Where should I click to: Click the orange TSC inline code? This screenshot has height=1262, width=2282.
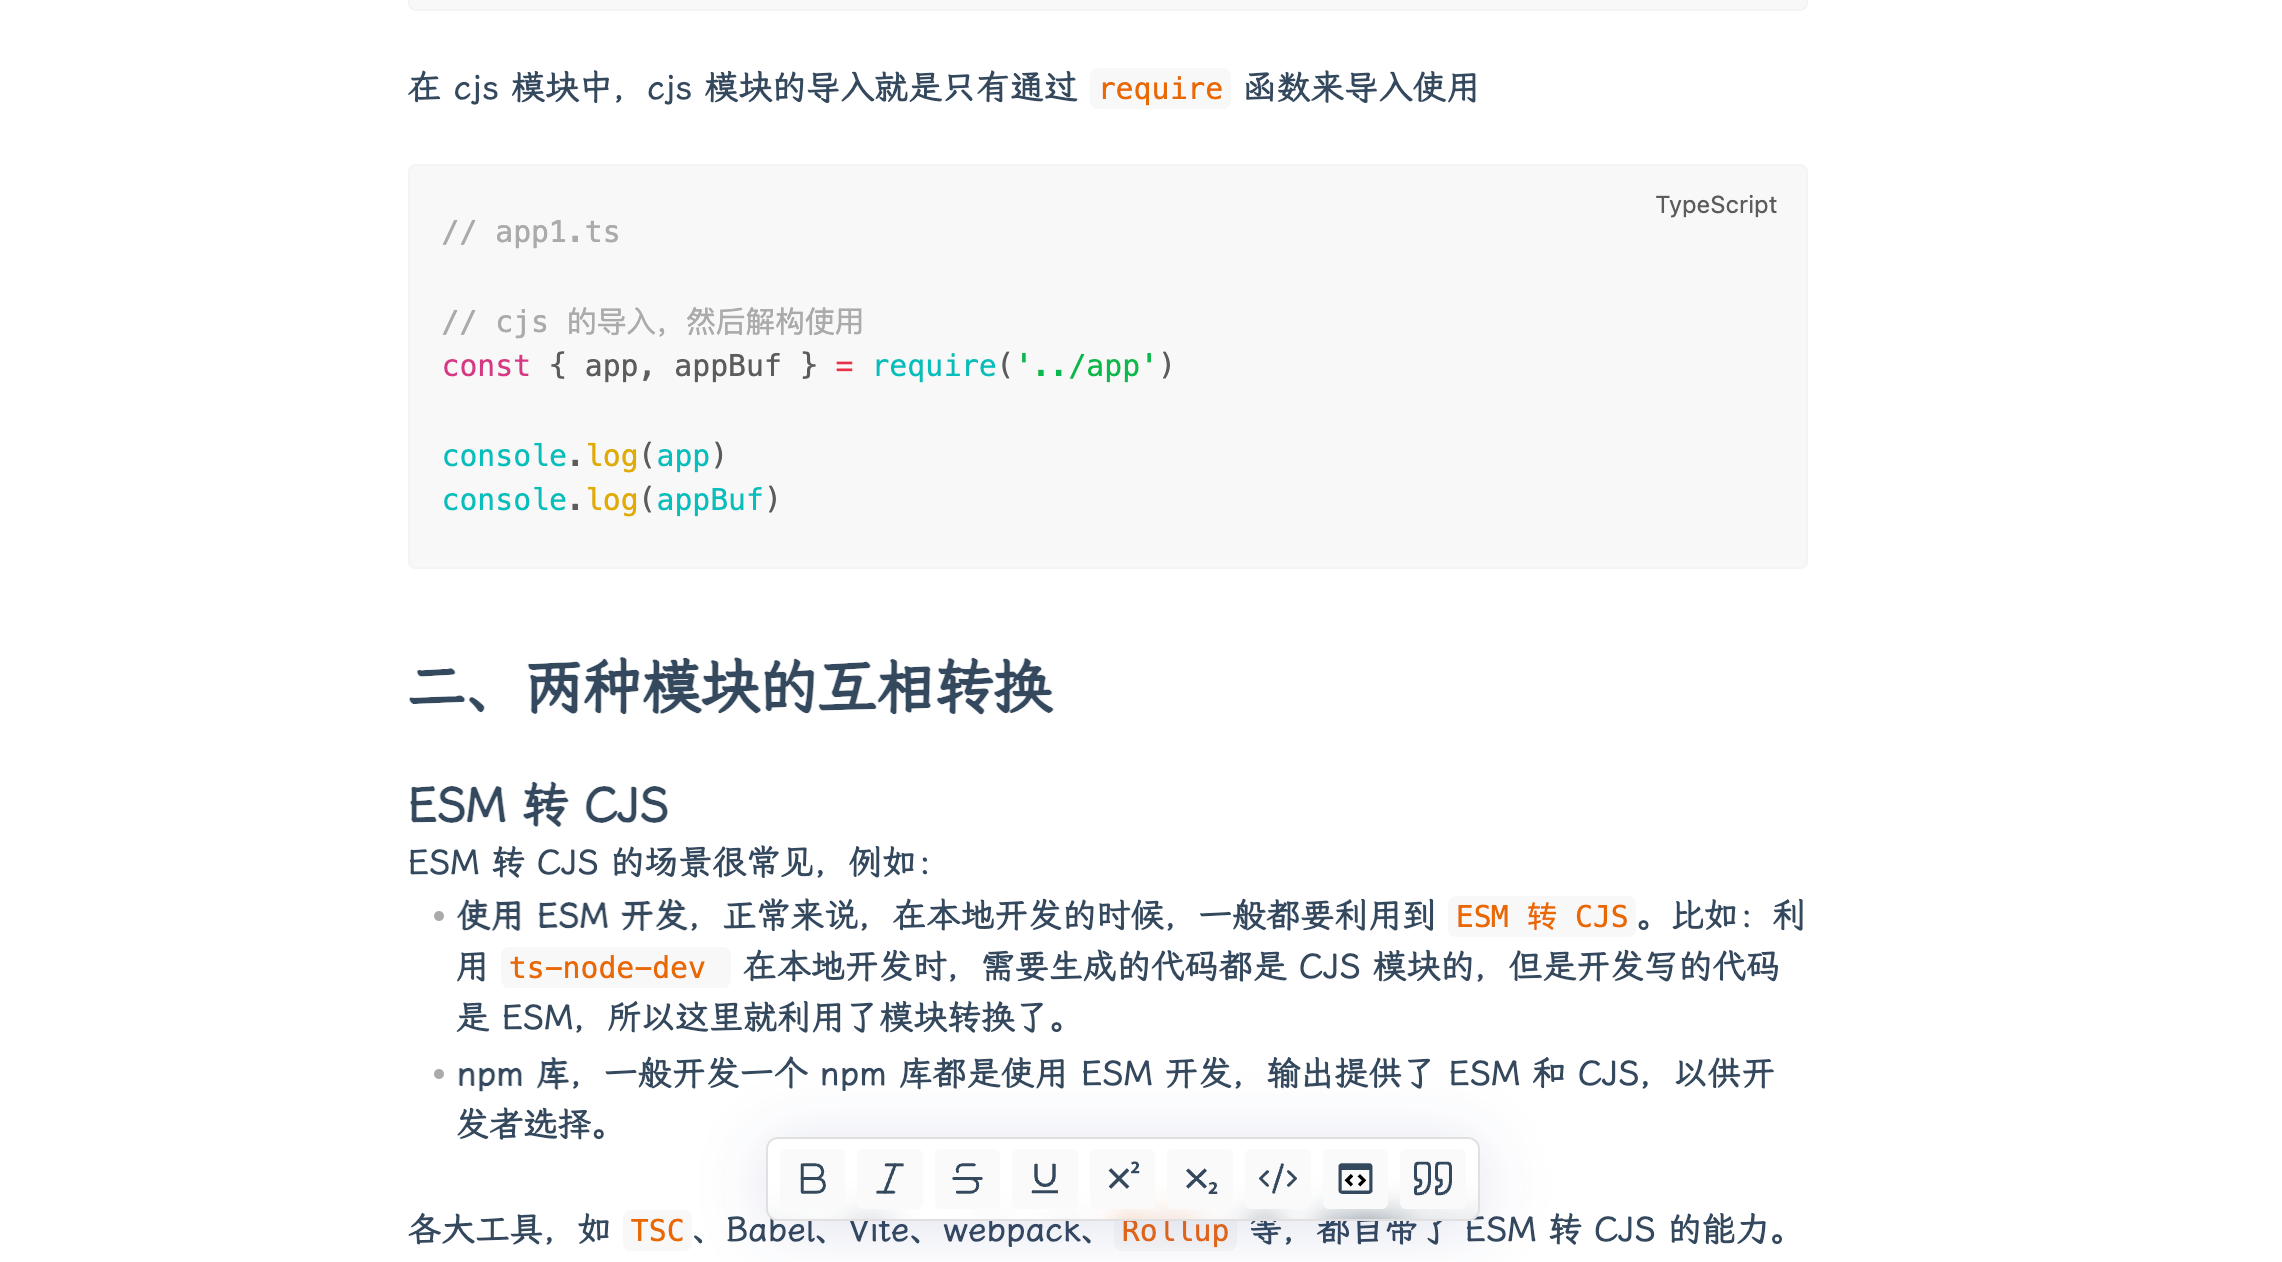coord(657,1231)
